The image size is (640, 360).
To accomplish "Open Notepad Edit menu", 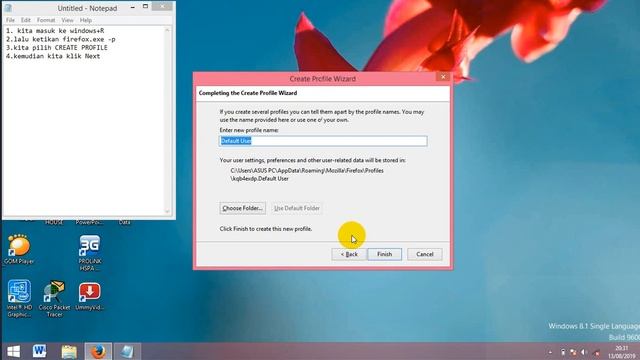I will 26,20.
